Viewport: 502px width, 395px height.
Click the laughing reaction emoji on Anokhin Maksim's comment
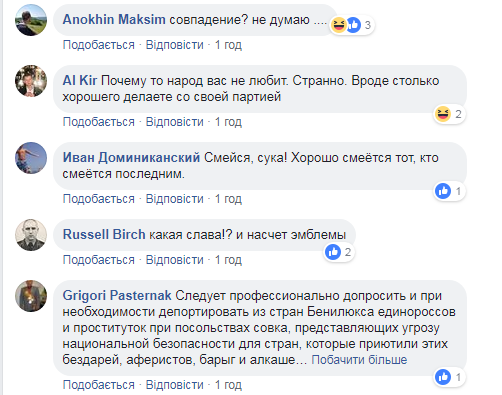(x=339, y=25)
